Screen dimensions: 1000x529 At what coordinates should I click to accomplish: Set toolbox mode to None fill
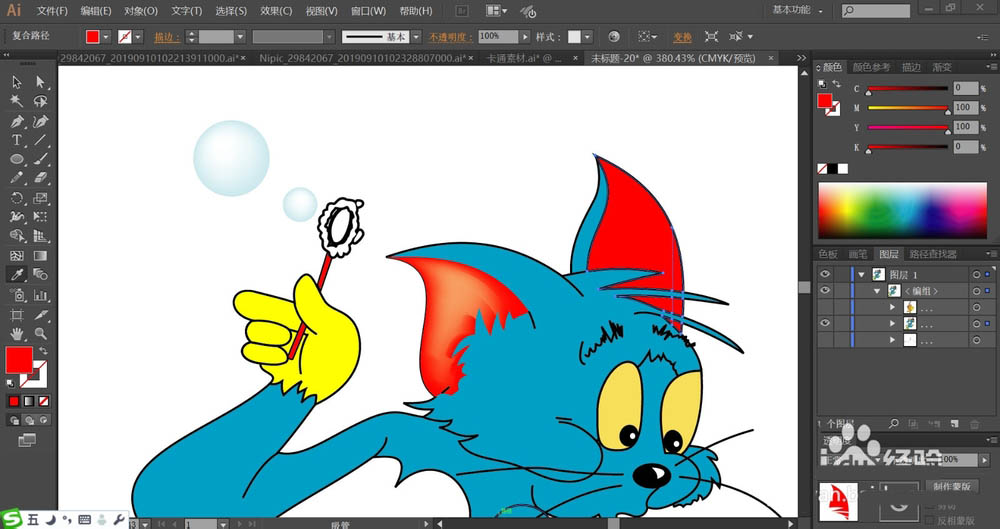43,401
